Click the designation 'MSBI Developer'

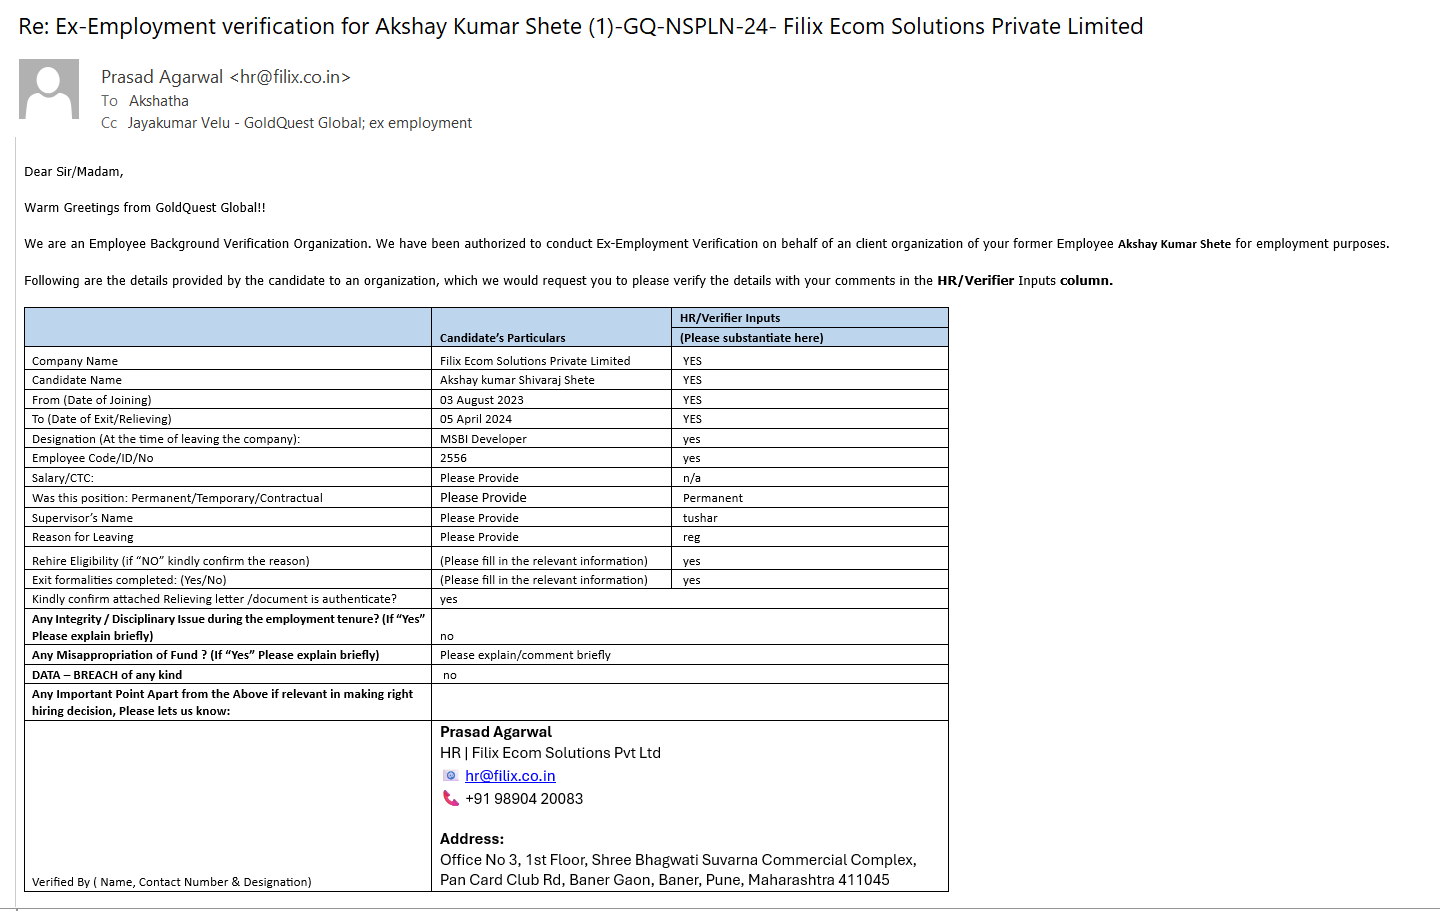pos(483,439)
